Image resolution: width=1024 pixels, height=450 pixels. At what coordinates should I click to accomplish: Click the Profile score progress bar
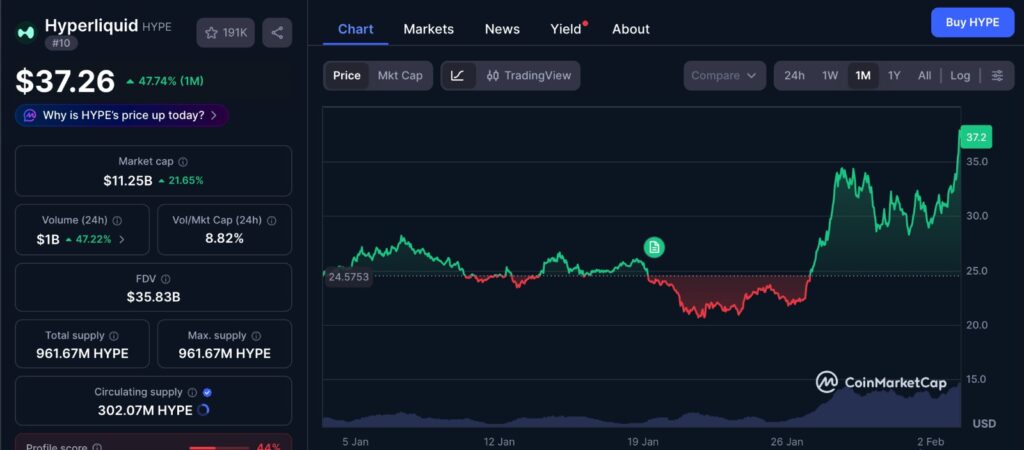coord(219,448)
